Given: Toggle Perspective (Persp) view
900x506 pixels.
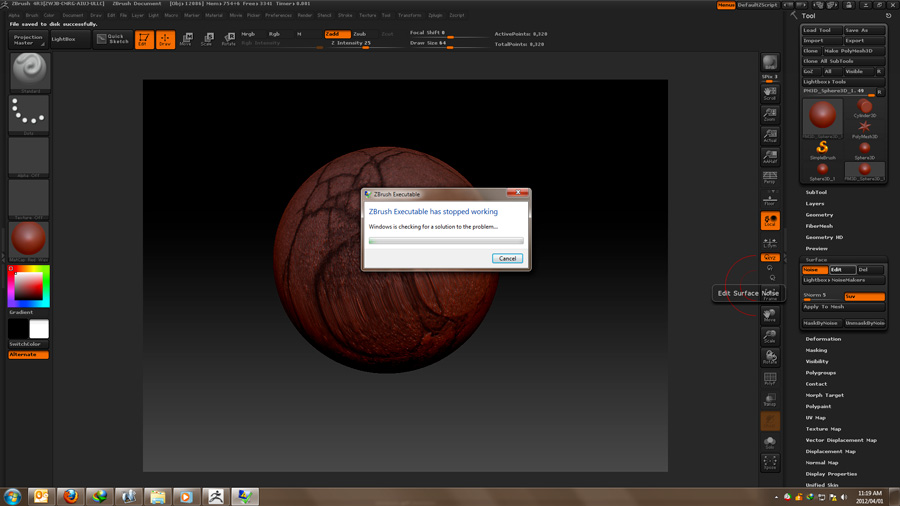Looking at the screenshot, I should point(770,177).
